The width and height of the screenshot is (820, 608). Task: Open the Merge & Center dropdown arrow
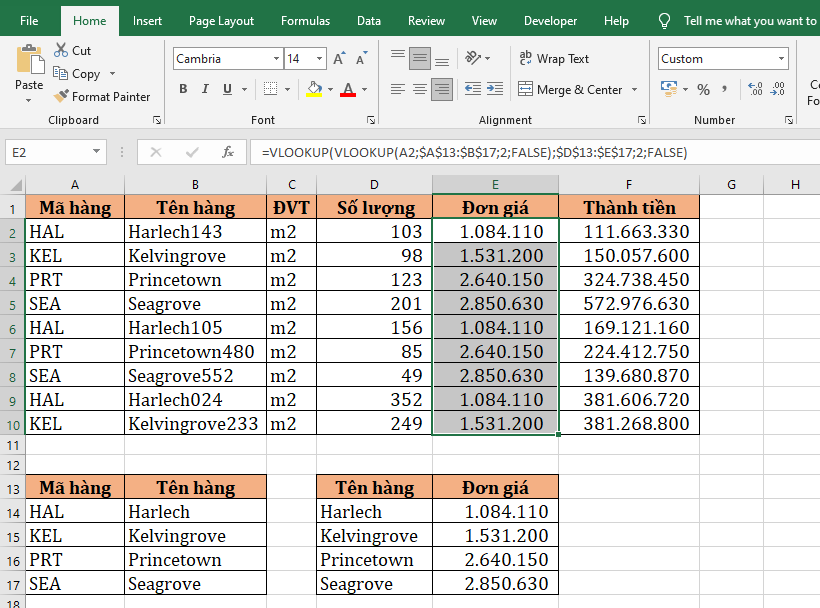pos(634,90)
